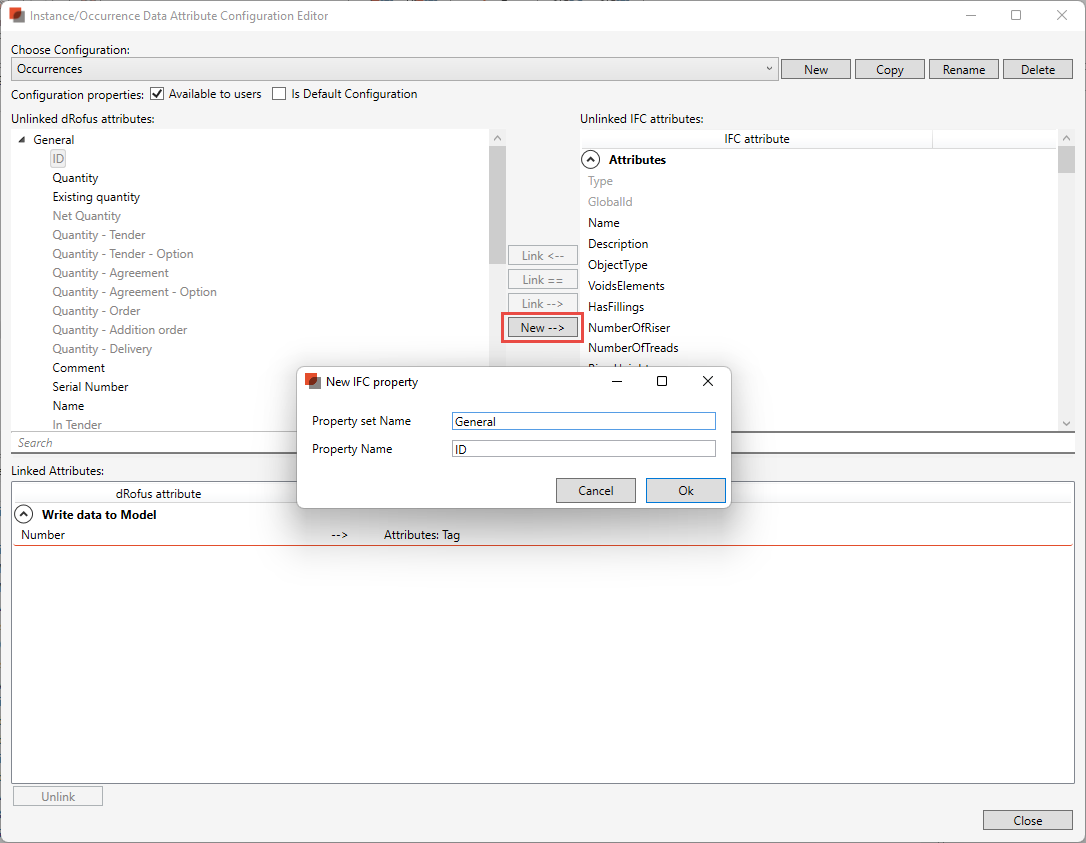Viewport: 1086px width, 843px height.
Task: Collapse the Attributes group circle icon
Action: (x=591, y=160)
